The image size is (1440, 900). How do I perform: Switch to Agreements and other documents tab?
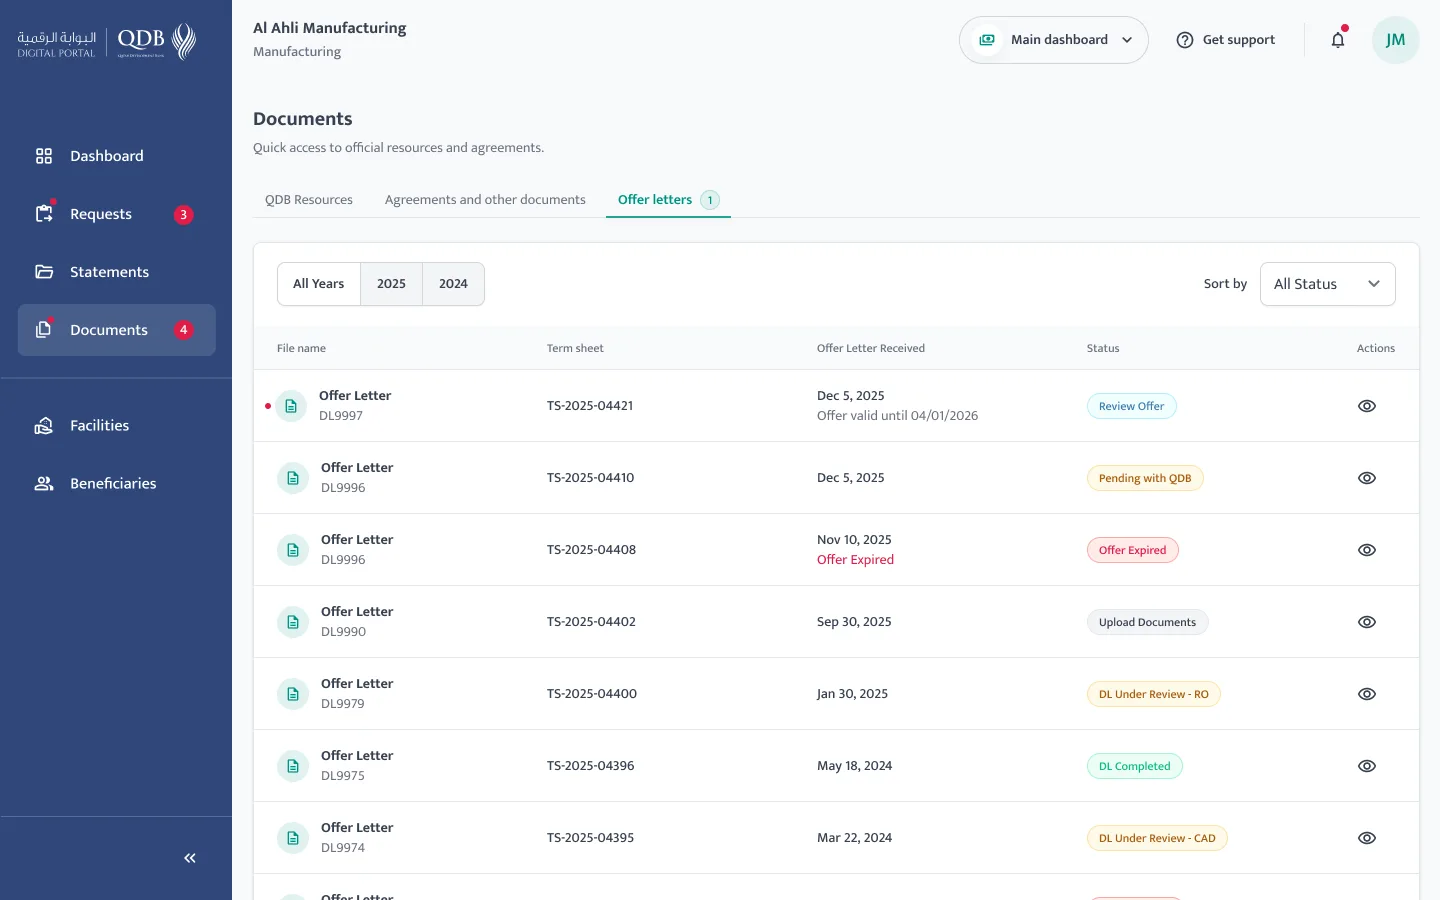tap(485, 200)
